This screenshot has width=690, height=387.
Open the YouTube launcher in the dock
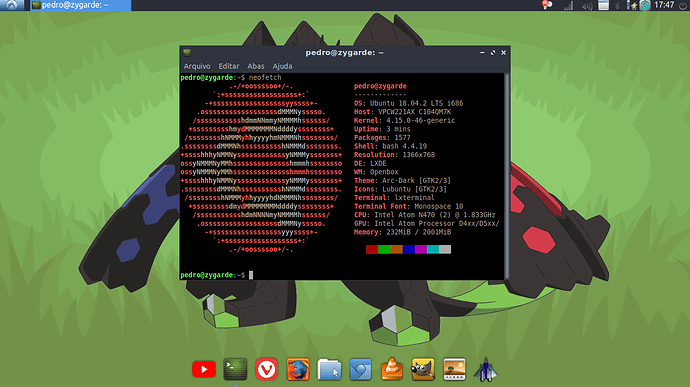pyautogui.click(x=204, y=369)
